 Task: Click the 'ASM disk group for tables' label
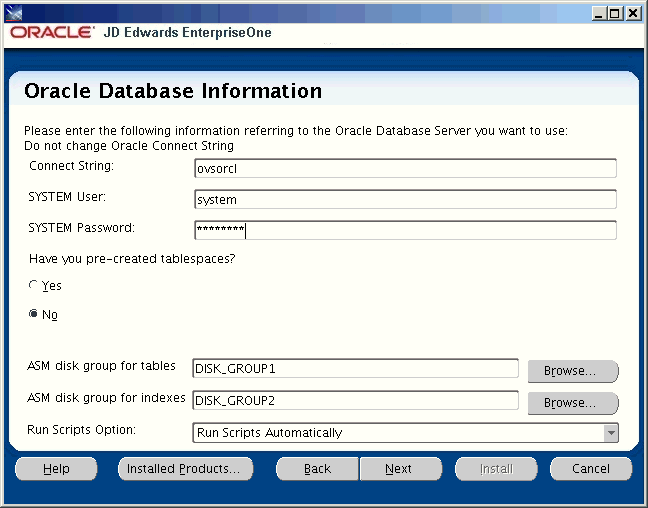coord(101,366)
